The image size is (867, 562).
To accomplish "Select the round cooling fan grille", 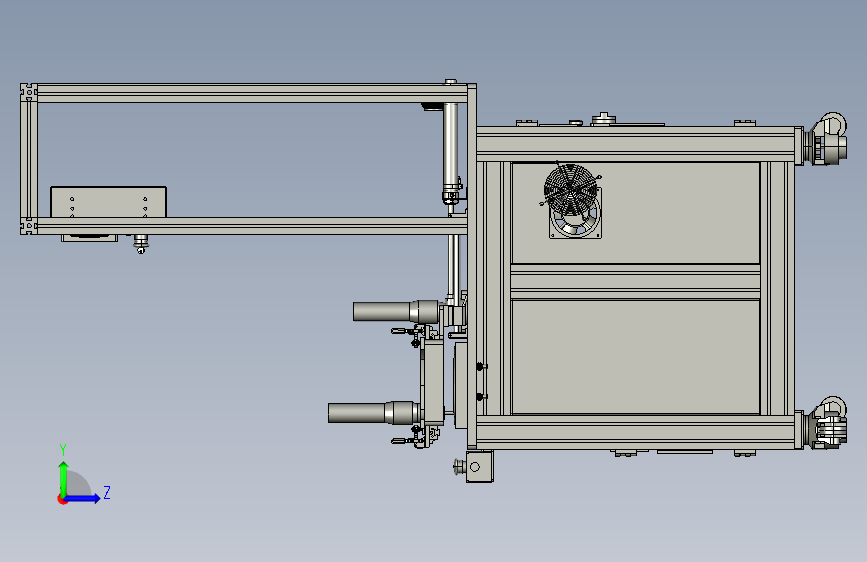I will click(570, 190).
